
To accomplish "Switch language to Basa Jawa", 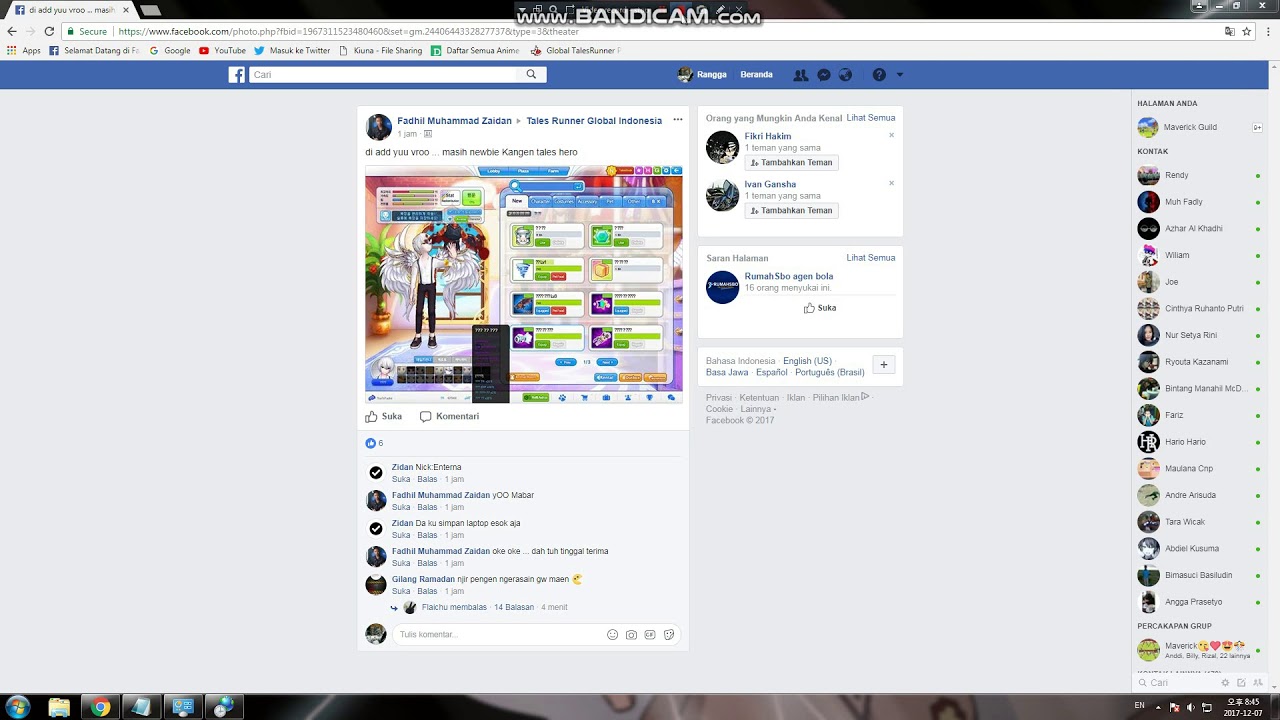I will pyautogui.click(x=727, y=372).
